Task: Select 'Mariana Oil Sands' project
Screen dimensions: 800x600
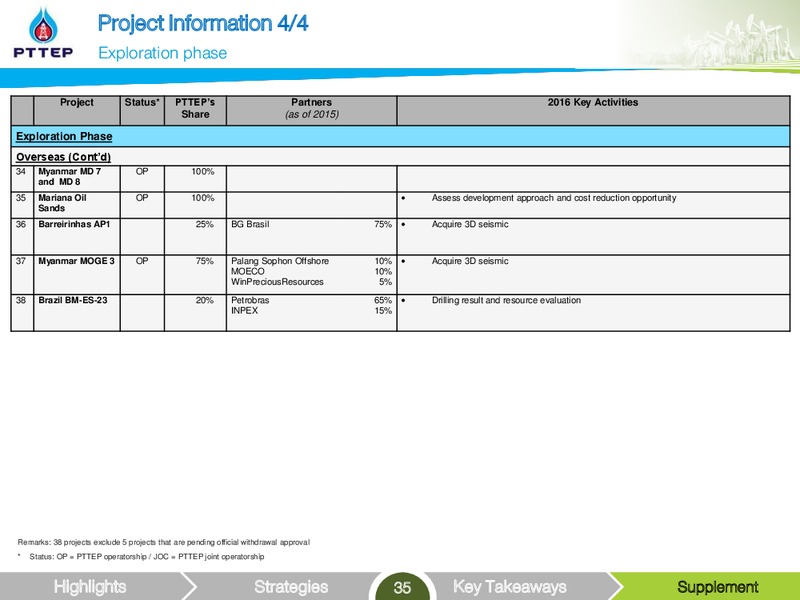Action: click(62, 203)
